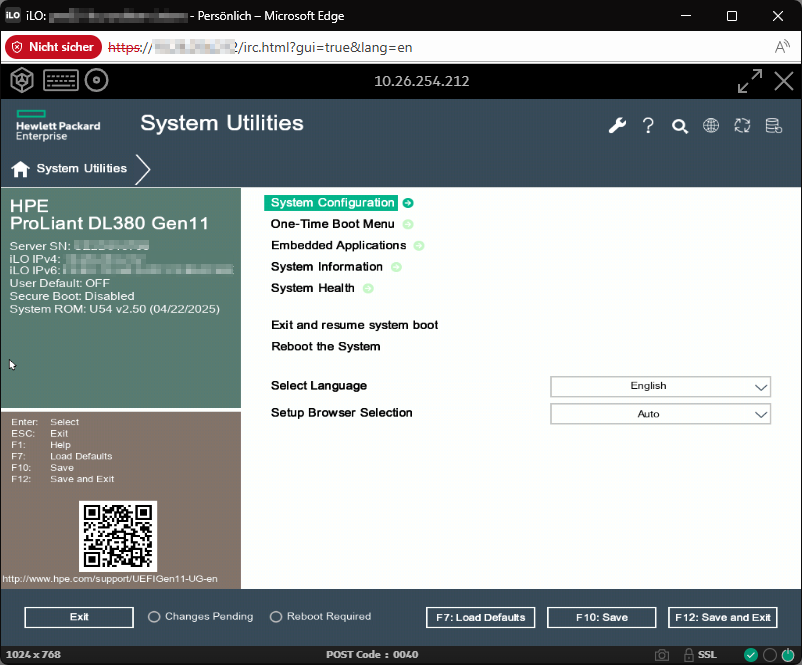Click the 10.26.254.212 console address text

point(421,81)
